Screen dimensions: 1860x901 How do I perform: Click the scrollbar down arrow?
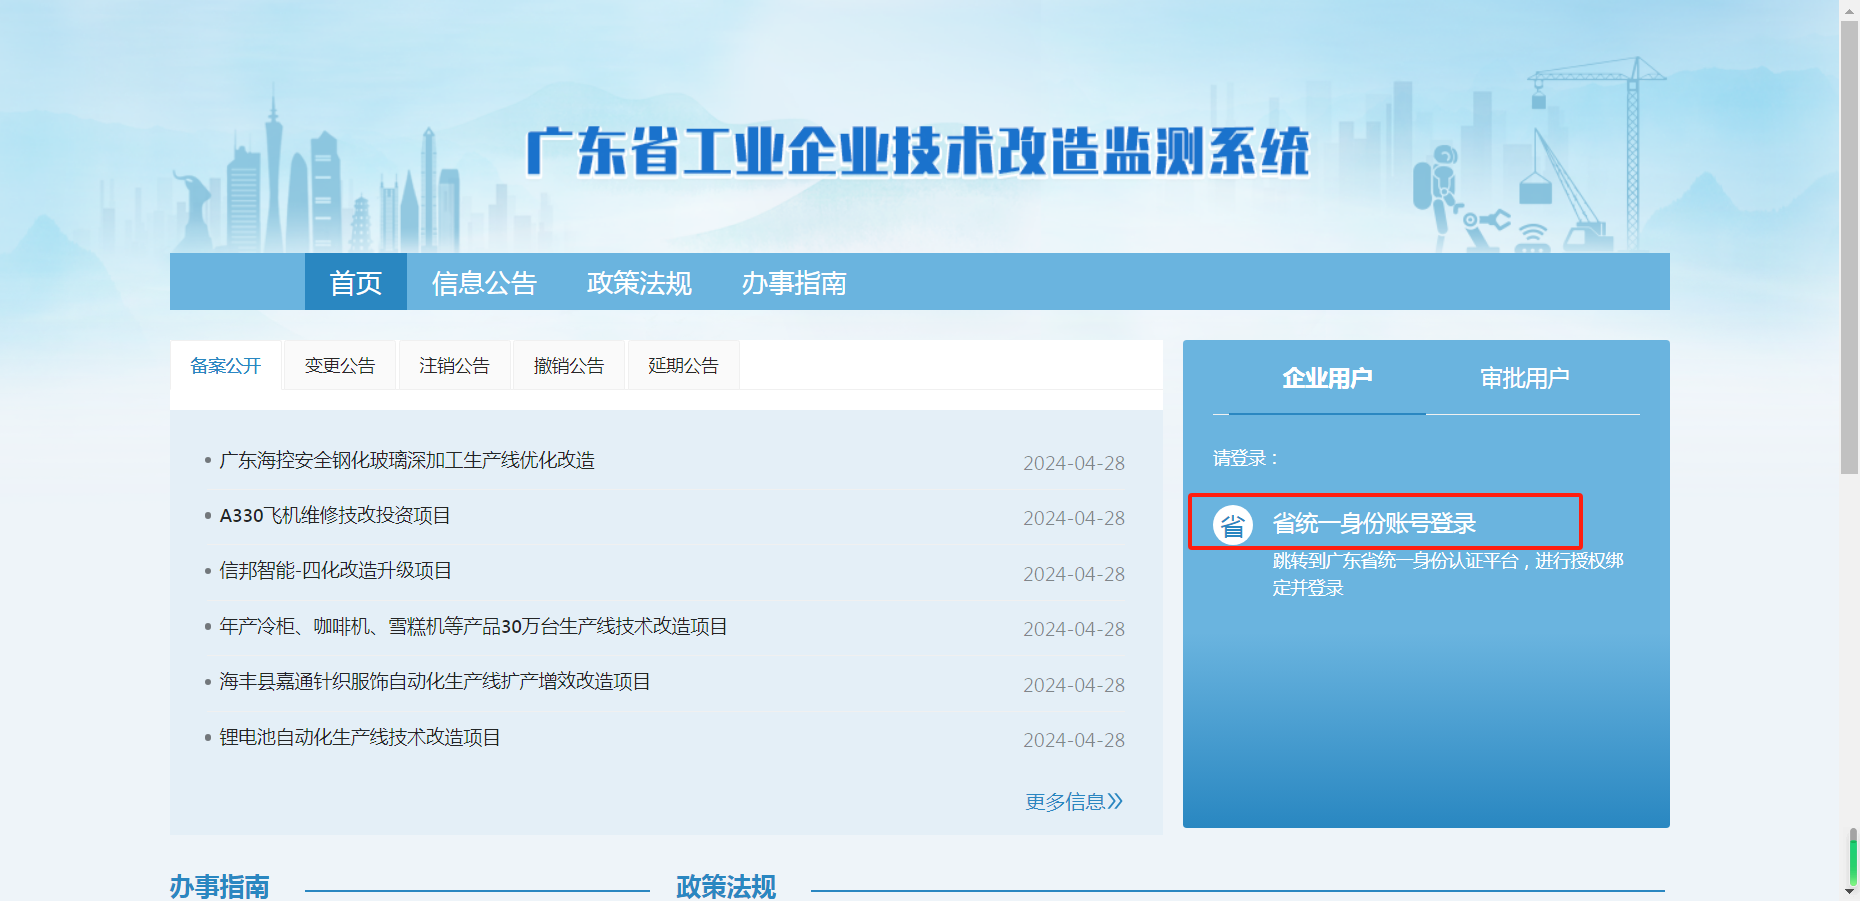[1849, 892]
